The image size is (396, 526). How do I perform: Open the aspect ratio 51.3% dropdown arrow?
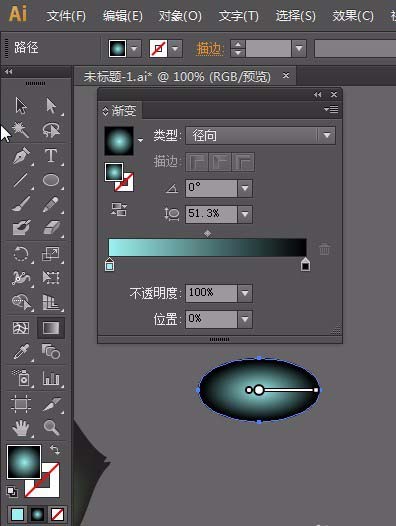pos(245,214)
